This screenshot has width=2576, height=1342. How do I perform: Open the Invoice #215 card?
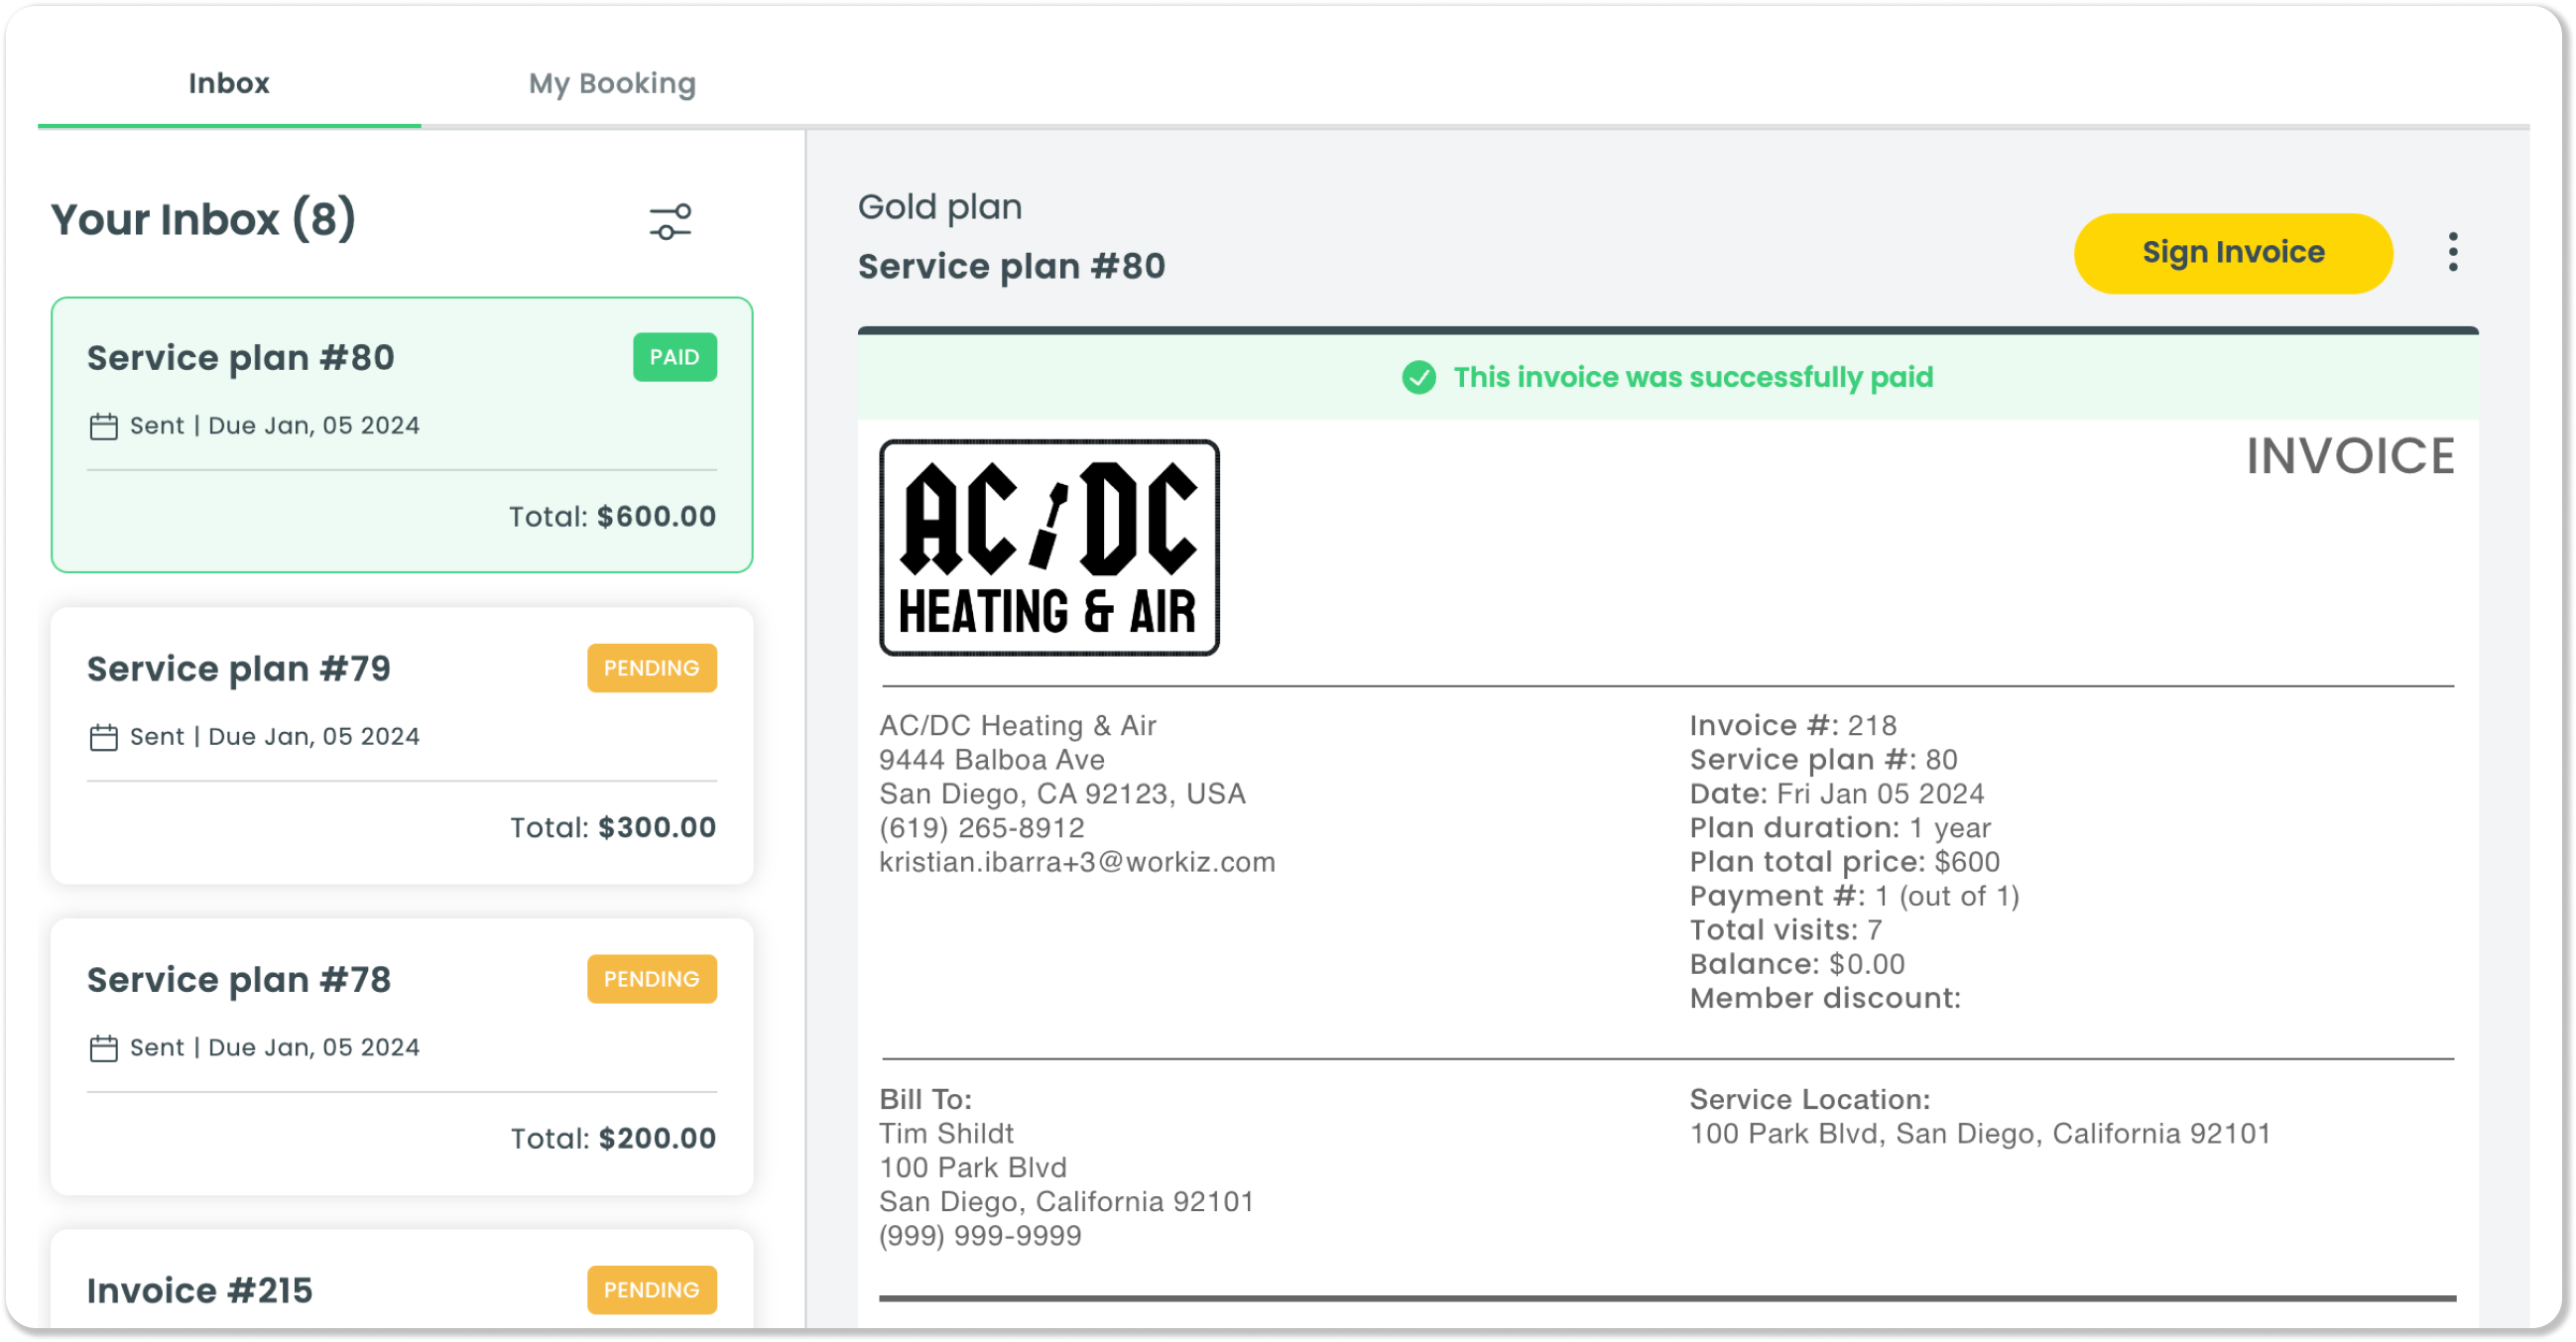[402, 1280]
